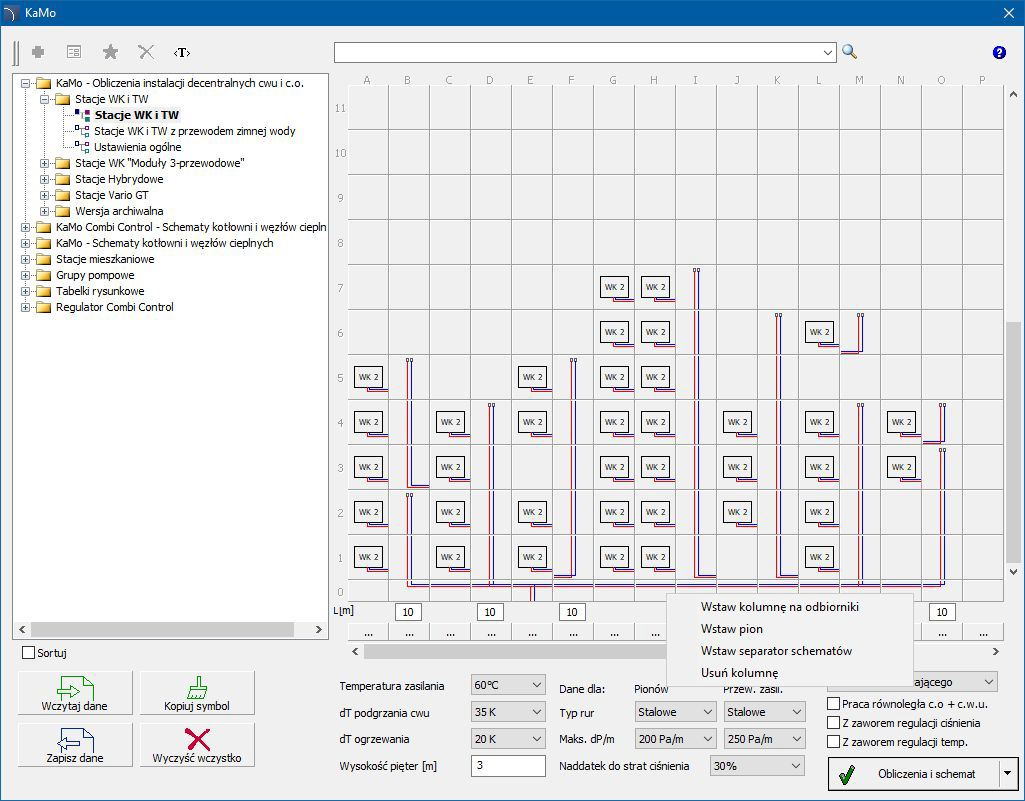Viewport: 1025px width, 801px height.
Task: Open the blue help question mark icon
Action: (x=998, y=52)
